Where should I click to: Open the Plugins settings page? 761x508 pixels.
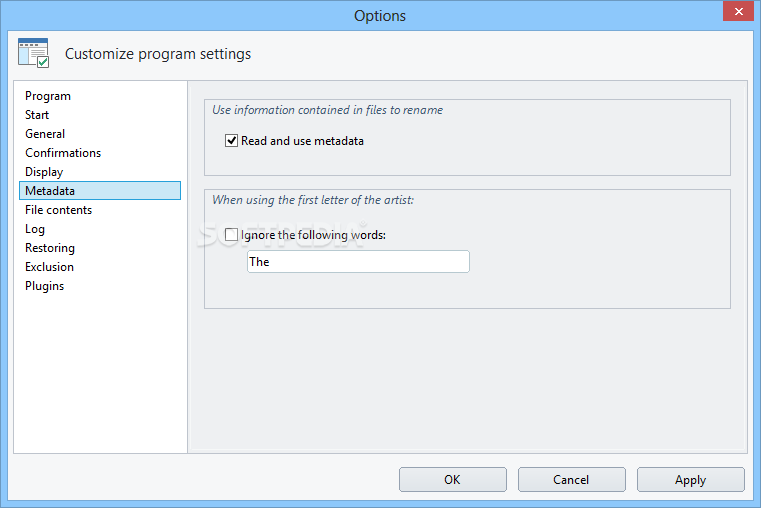coord(44,286)
